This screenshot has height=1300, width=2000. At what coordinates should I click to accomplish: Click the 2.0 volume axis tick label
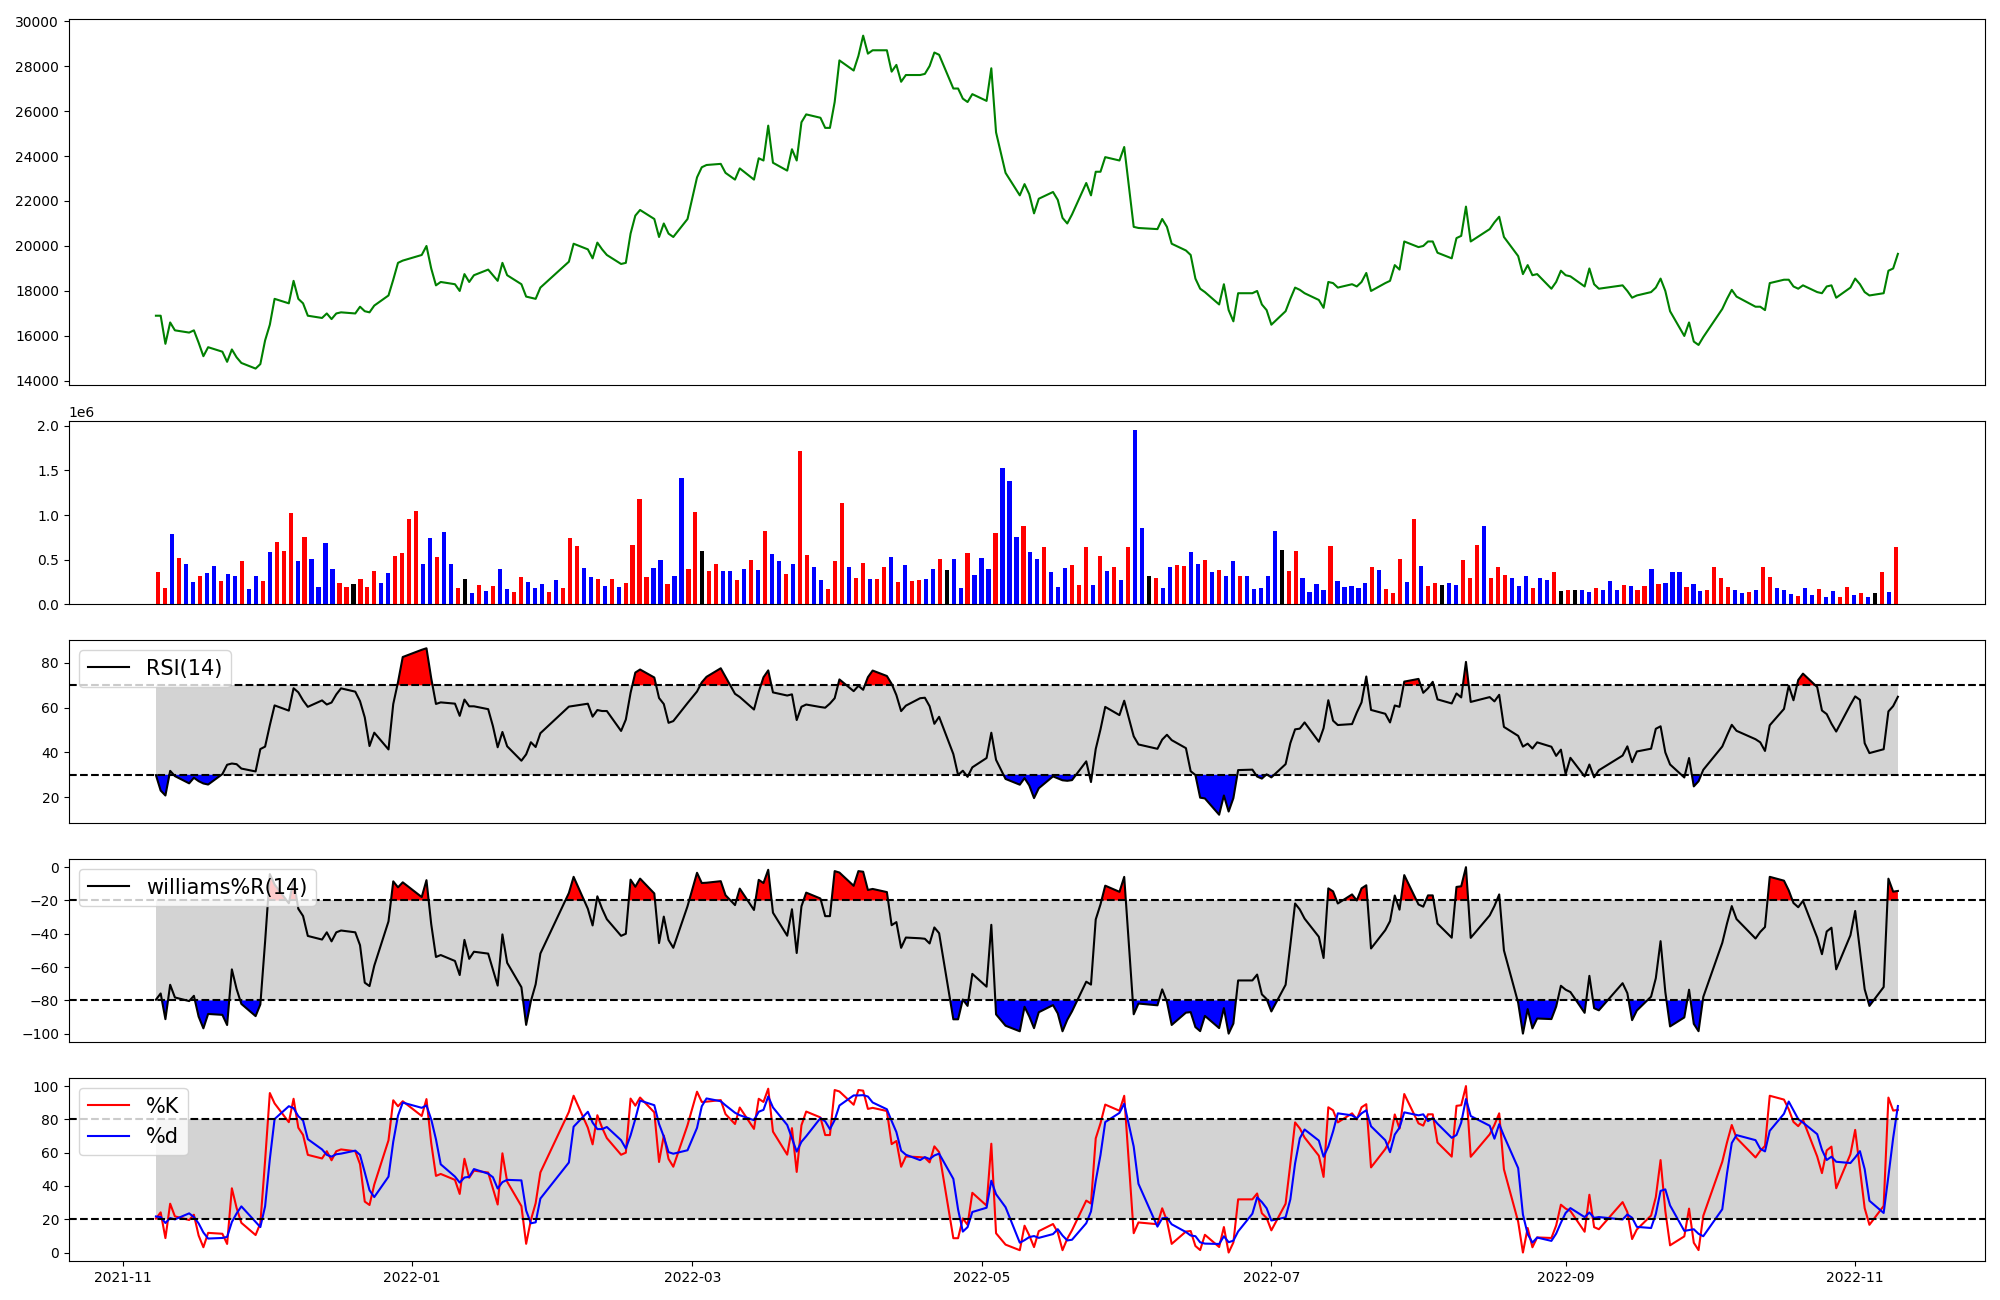(x=48, y=426)
